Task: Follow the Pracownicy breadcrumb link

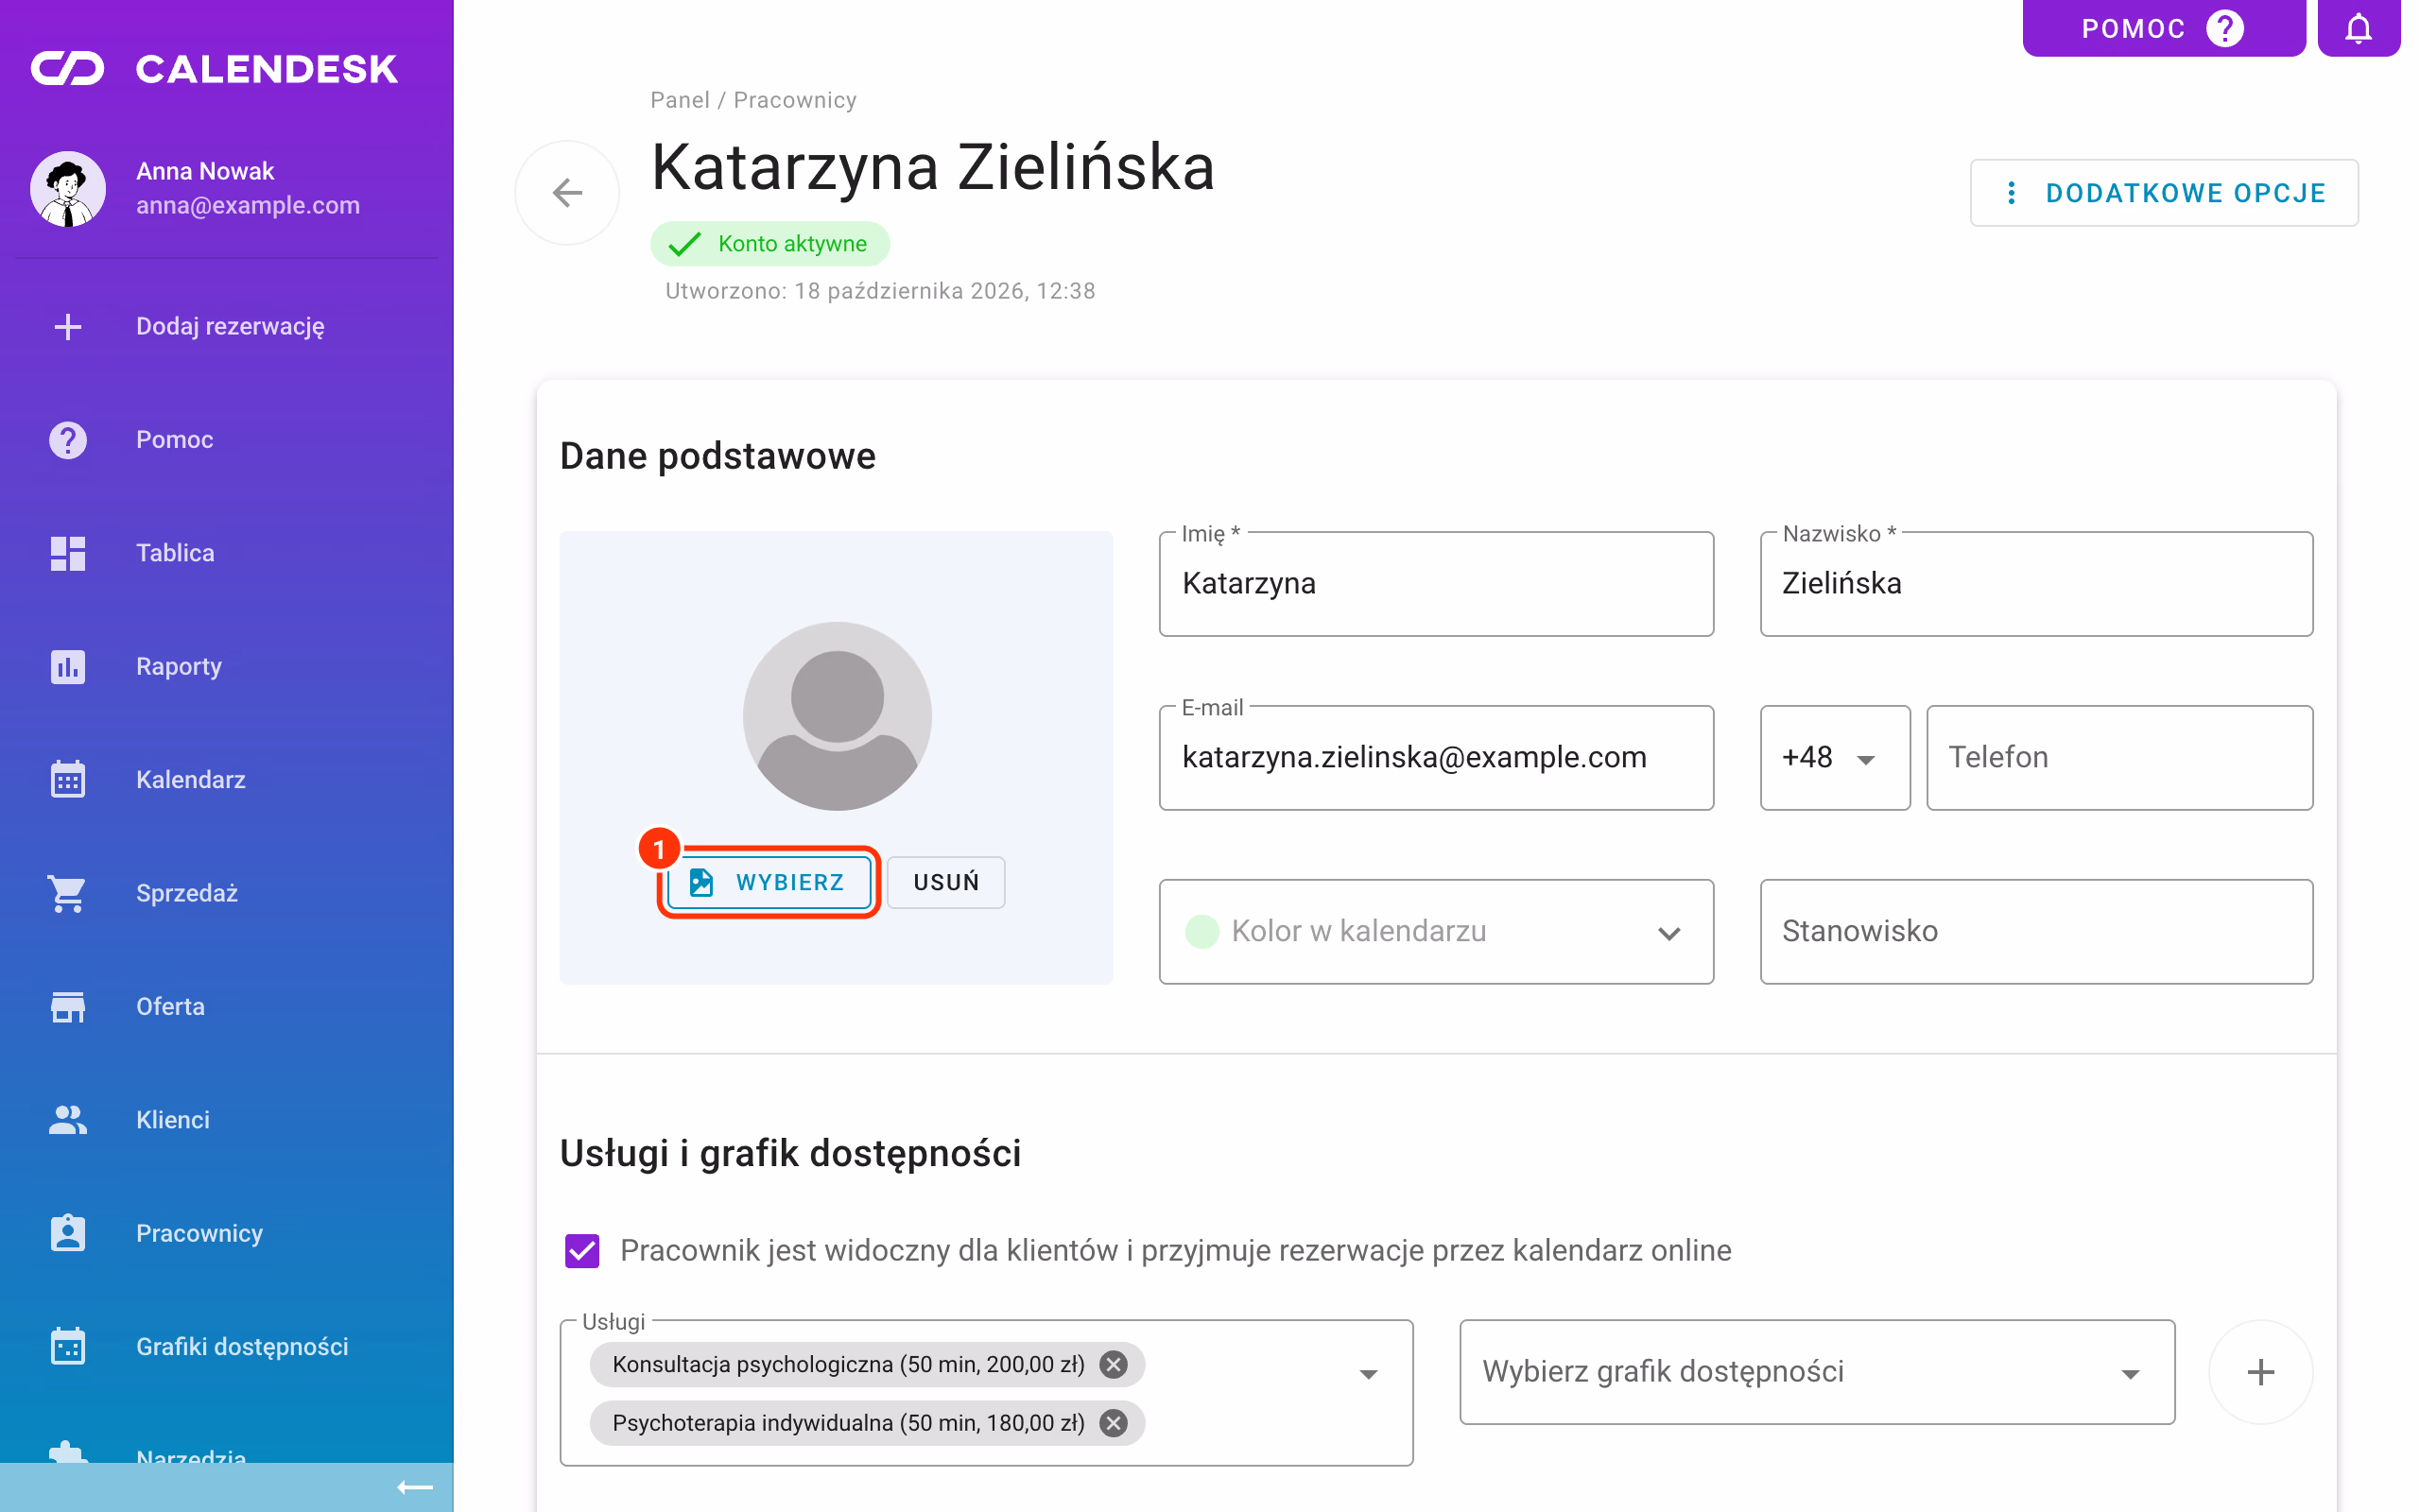Action: click(794, 100)
